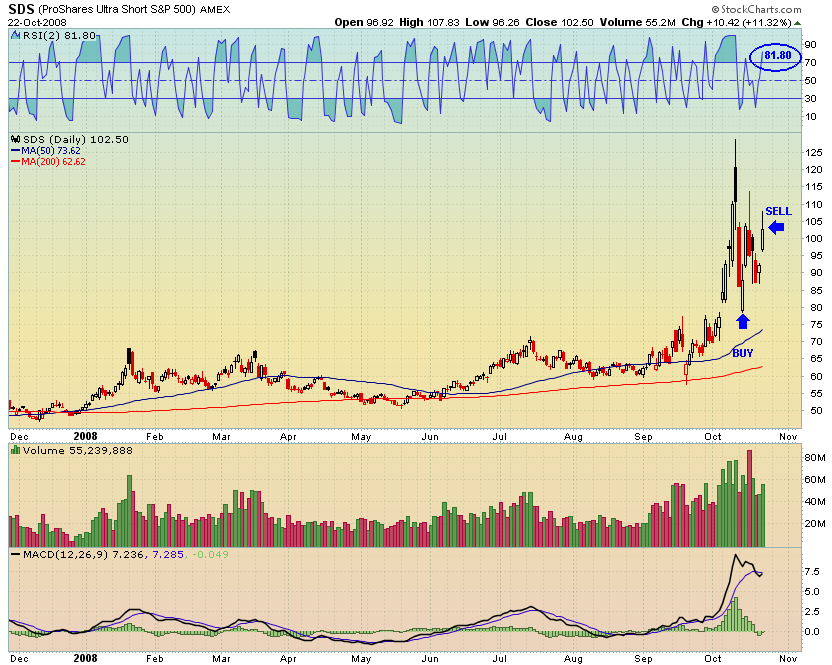The width and height of the screenshot is (832, 665).
Task: Click the "(ProShares Ultra Short S&P 500)" name
Action: [x=117, y=10]
